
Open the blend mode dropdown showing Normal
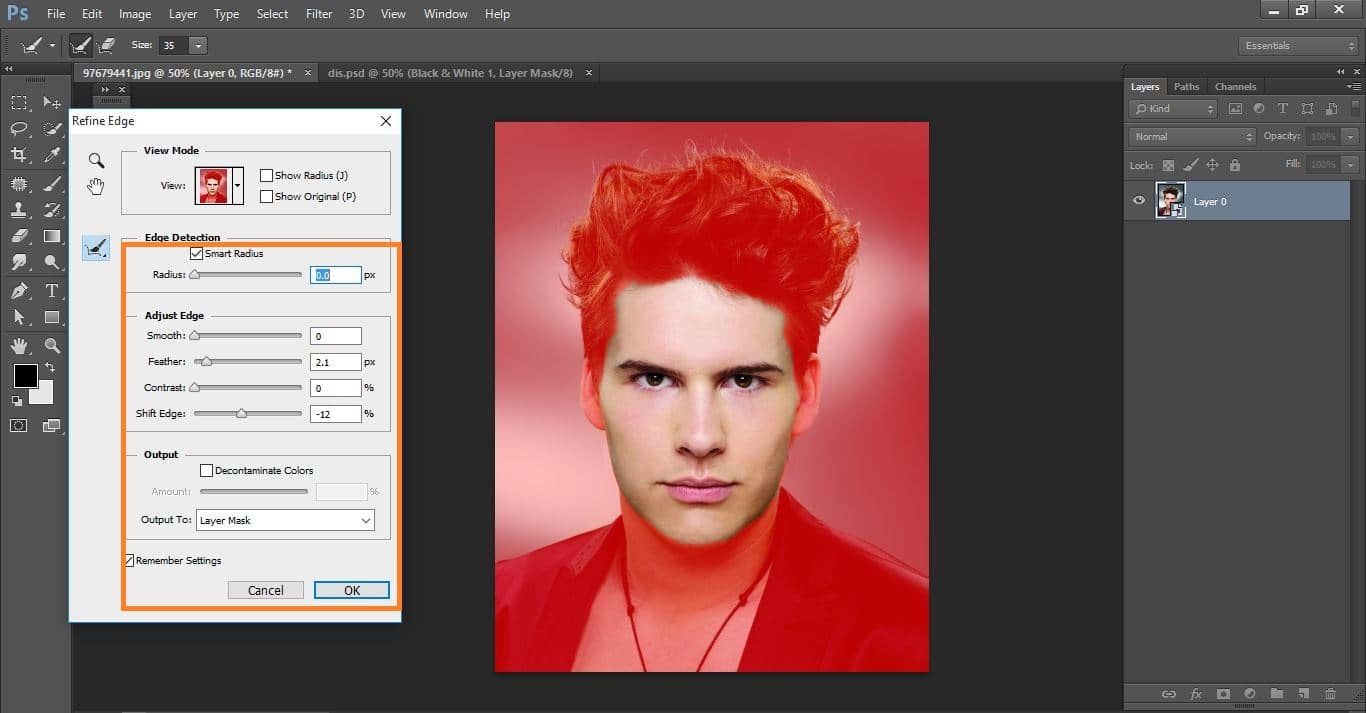tap(1190, 136)
